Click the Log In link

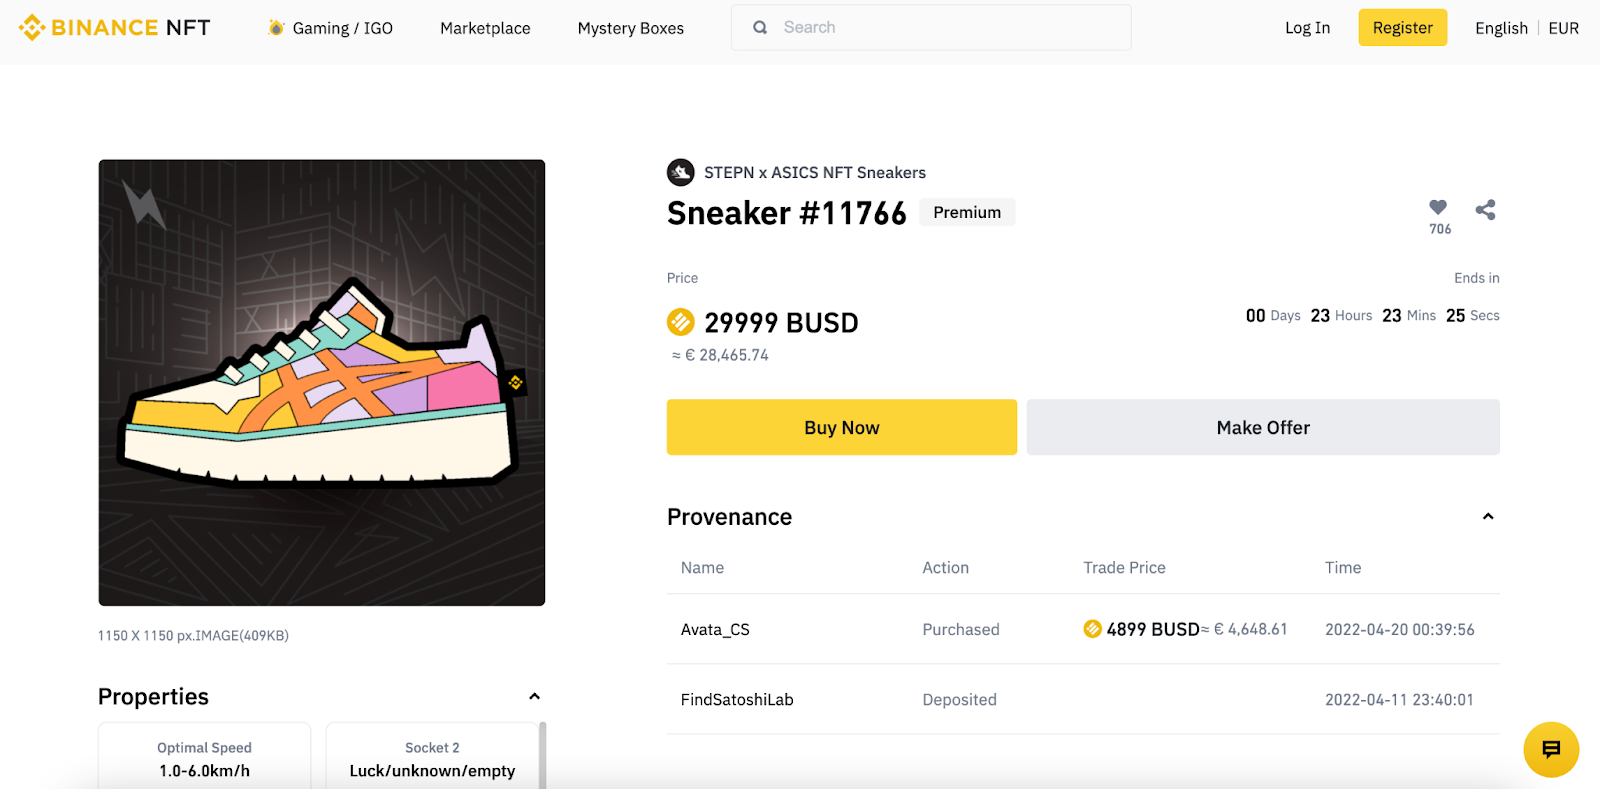pyautogui.click(x=1307, y=28)
